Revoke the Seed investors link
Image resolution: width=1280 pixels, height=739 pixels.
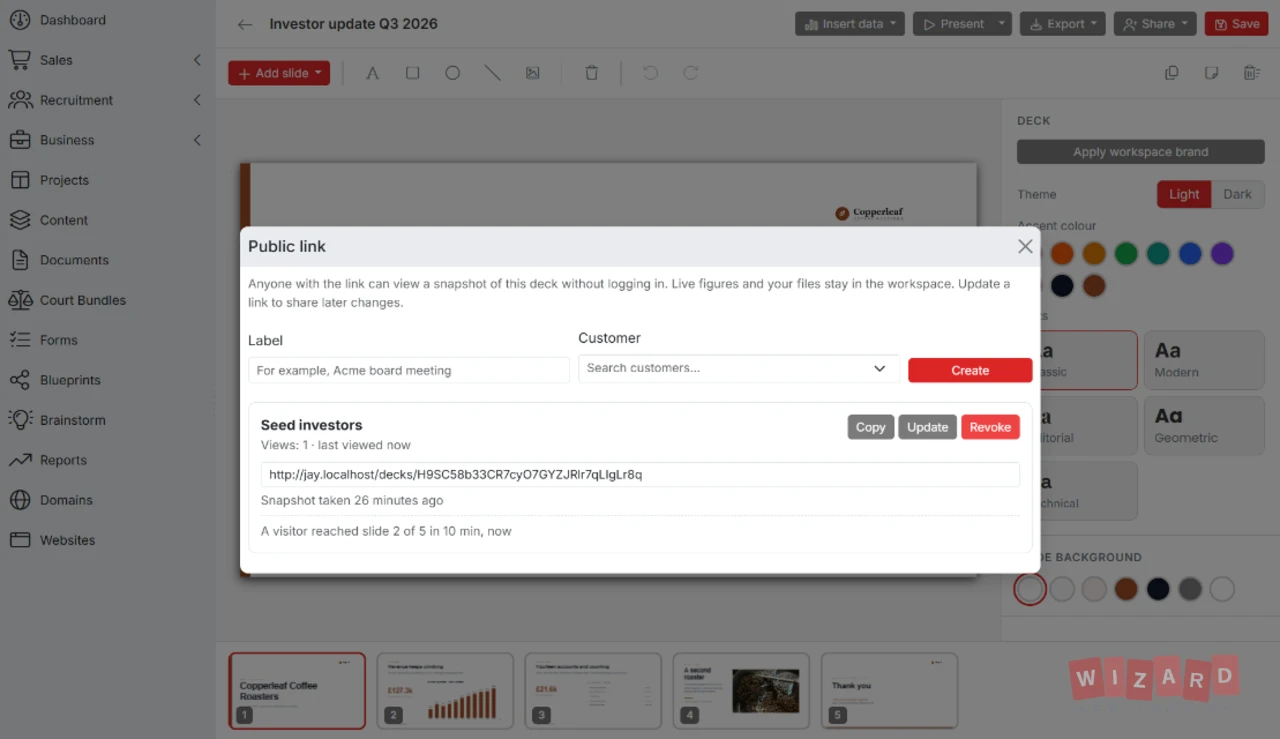pyautogui.click(x=990, y=427)
